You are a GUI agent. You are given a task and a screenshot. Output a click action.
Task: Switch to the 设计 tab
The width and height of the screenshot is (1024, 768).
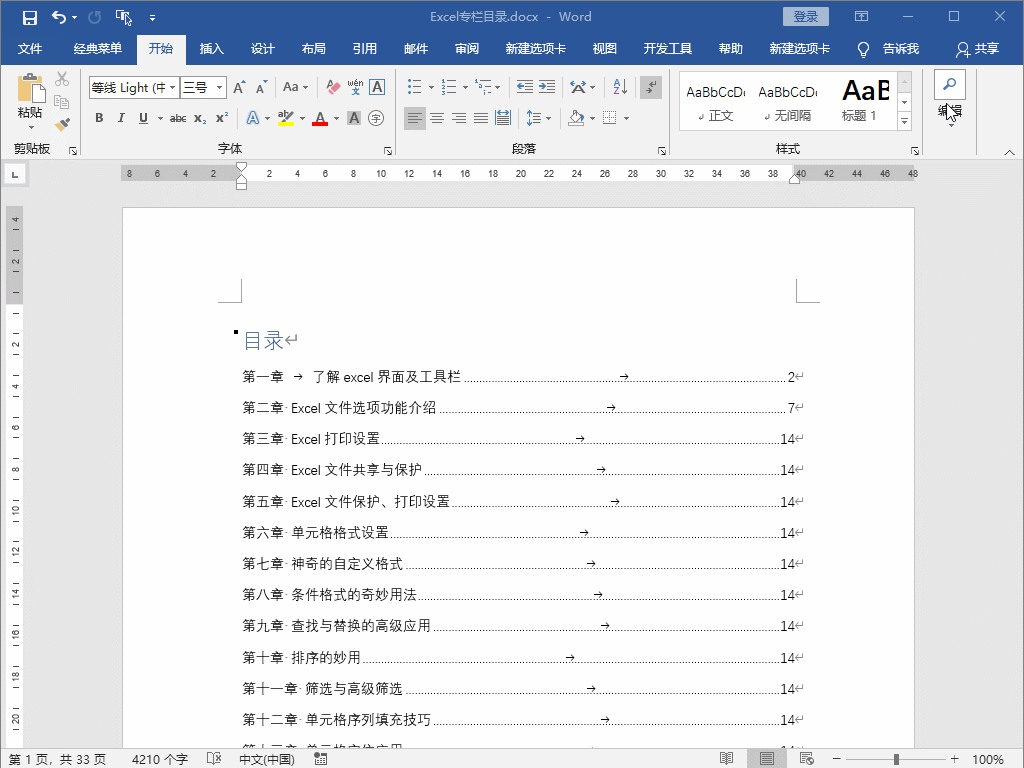(x=263, y=49)
